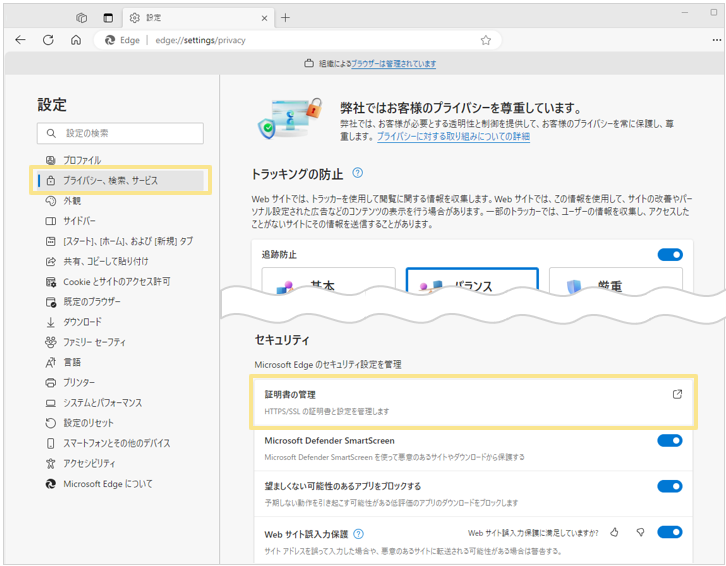Open プライバシーに対する取り組みについての詳細 link
The image size is (726, 566).
pos(453,136)
